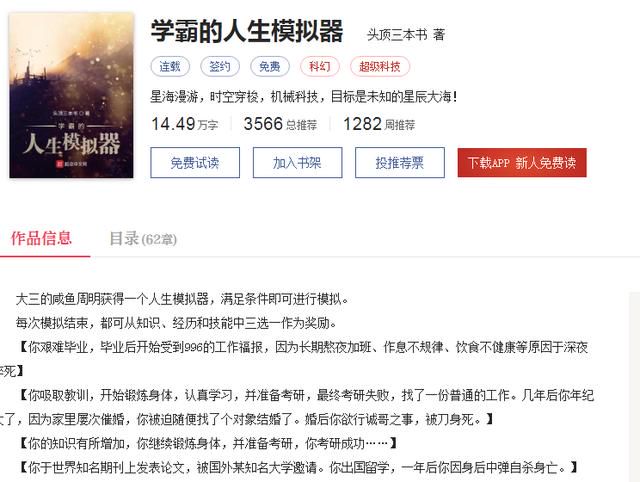
Task: Add book with 加入书架 button
Action: tap(297, 163)
